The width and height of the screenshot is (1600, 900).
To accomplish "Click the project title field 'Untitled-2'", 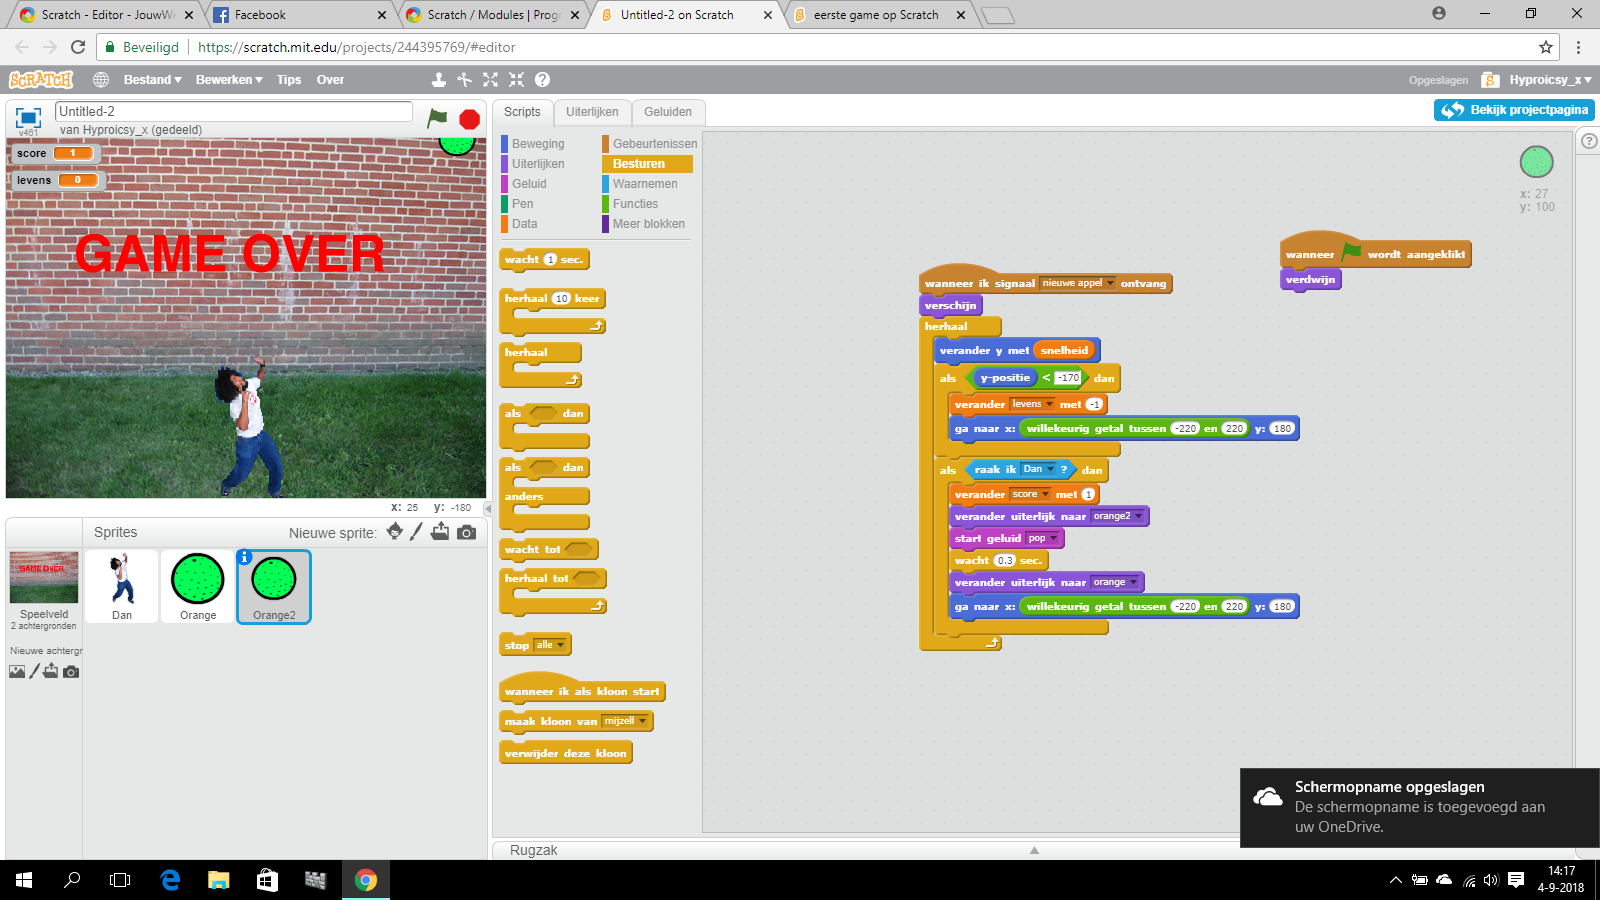I will pyautogui.click(x=234, y=111).
